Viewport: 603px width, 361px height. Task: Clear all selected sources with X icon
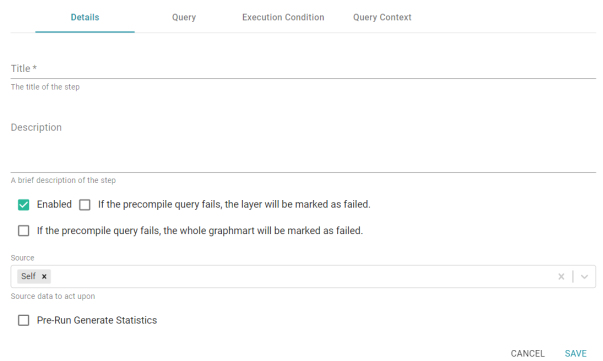click(561, 276)
